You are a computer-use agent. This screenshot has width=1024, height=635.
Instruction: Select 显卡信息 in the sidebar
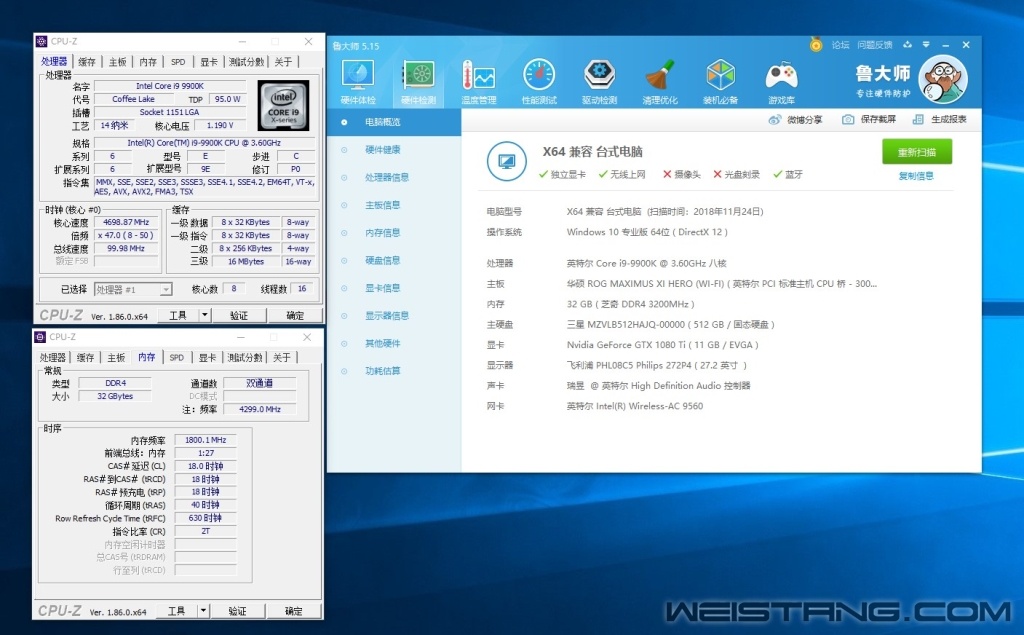pos(394,288)
